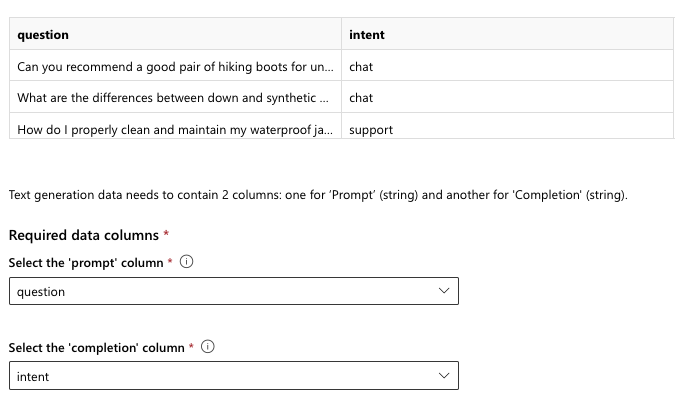Click the text generation data description text

[318, 195]
